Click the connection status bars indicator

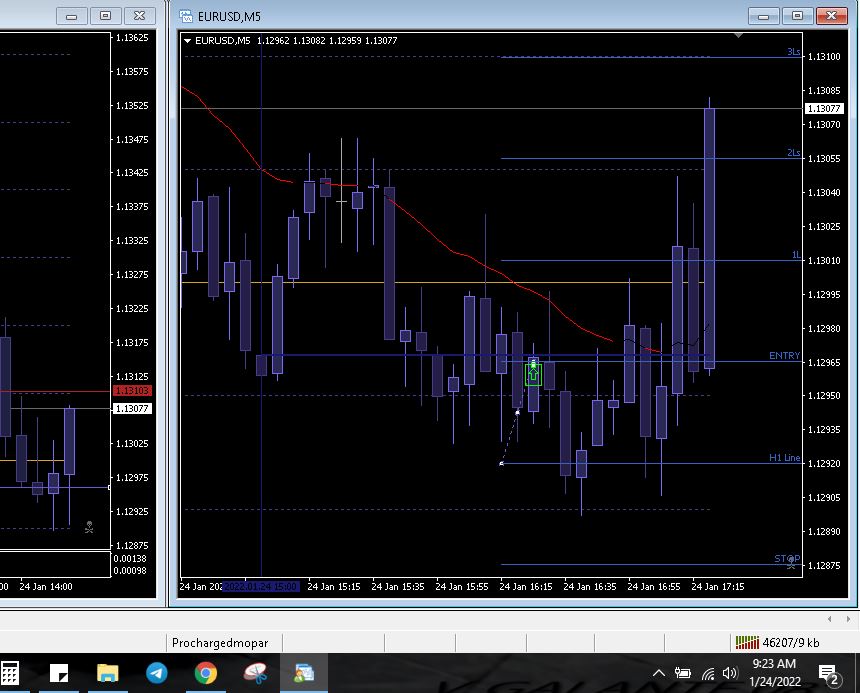tap(747, 642)
